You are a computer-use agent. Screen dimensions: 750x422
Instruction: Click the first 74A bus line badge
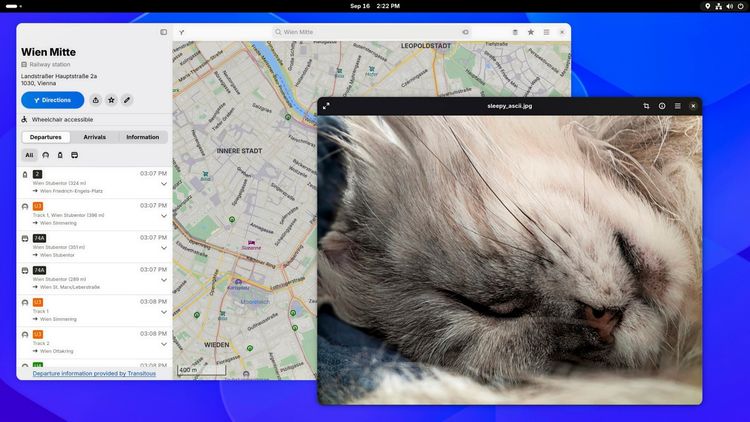tap(39, 238)
